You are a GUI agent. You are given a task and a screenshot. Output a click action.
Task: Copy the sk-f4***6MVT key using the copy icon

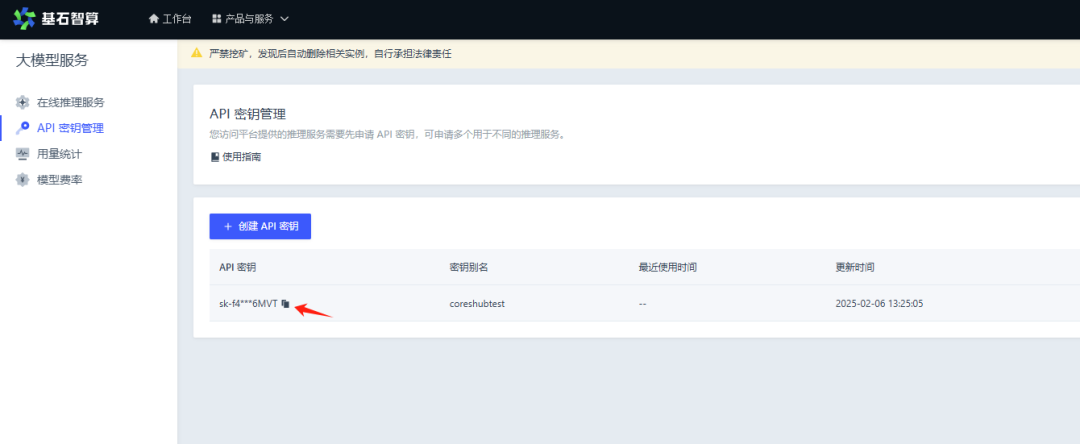[285, 303]
